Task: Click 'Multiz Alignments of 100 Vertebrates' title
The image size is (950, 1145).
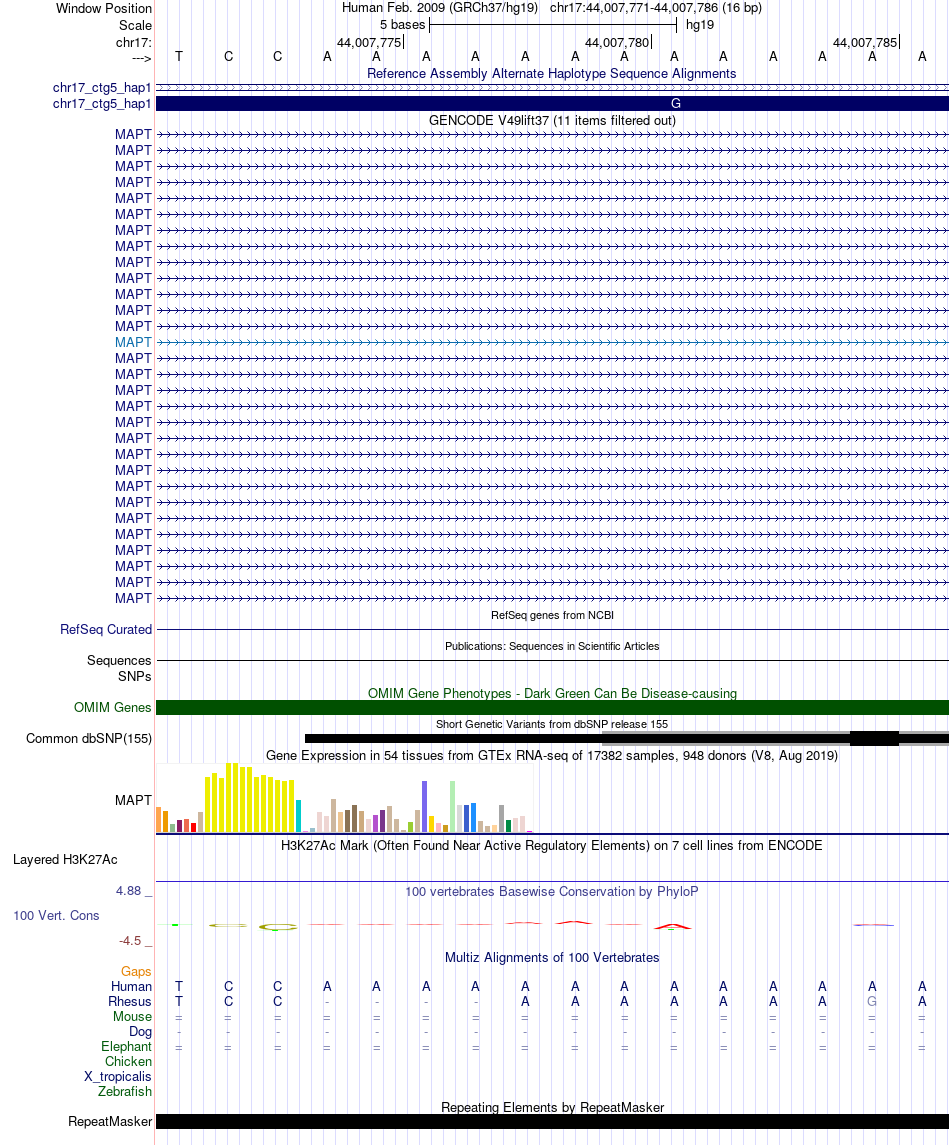Action: [x=552, y=957]
